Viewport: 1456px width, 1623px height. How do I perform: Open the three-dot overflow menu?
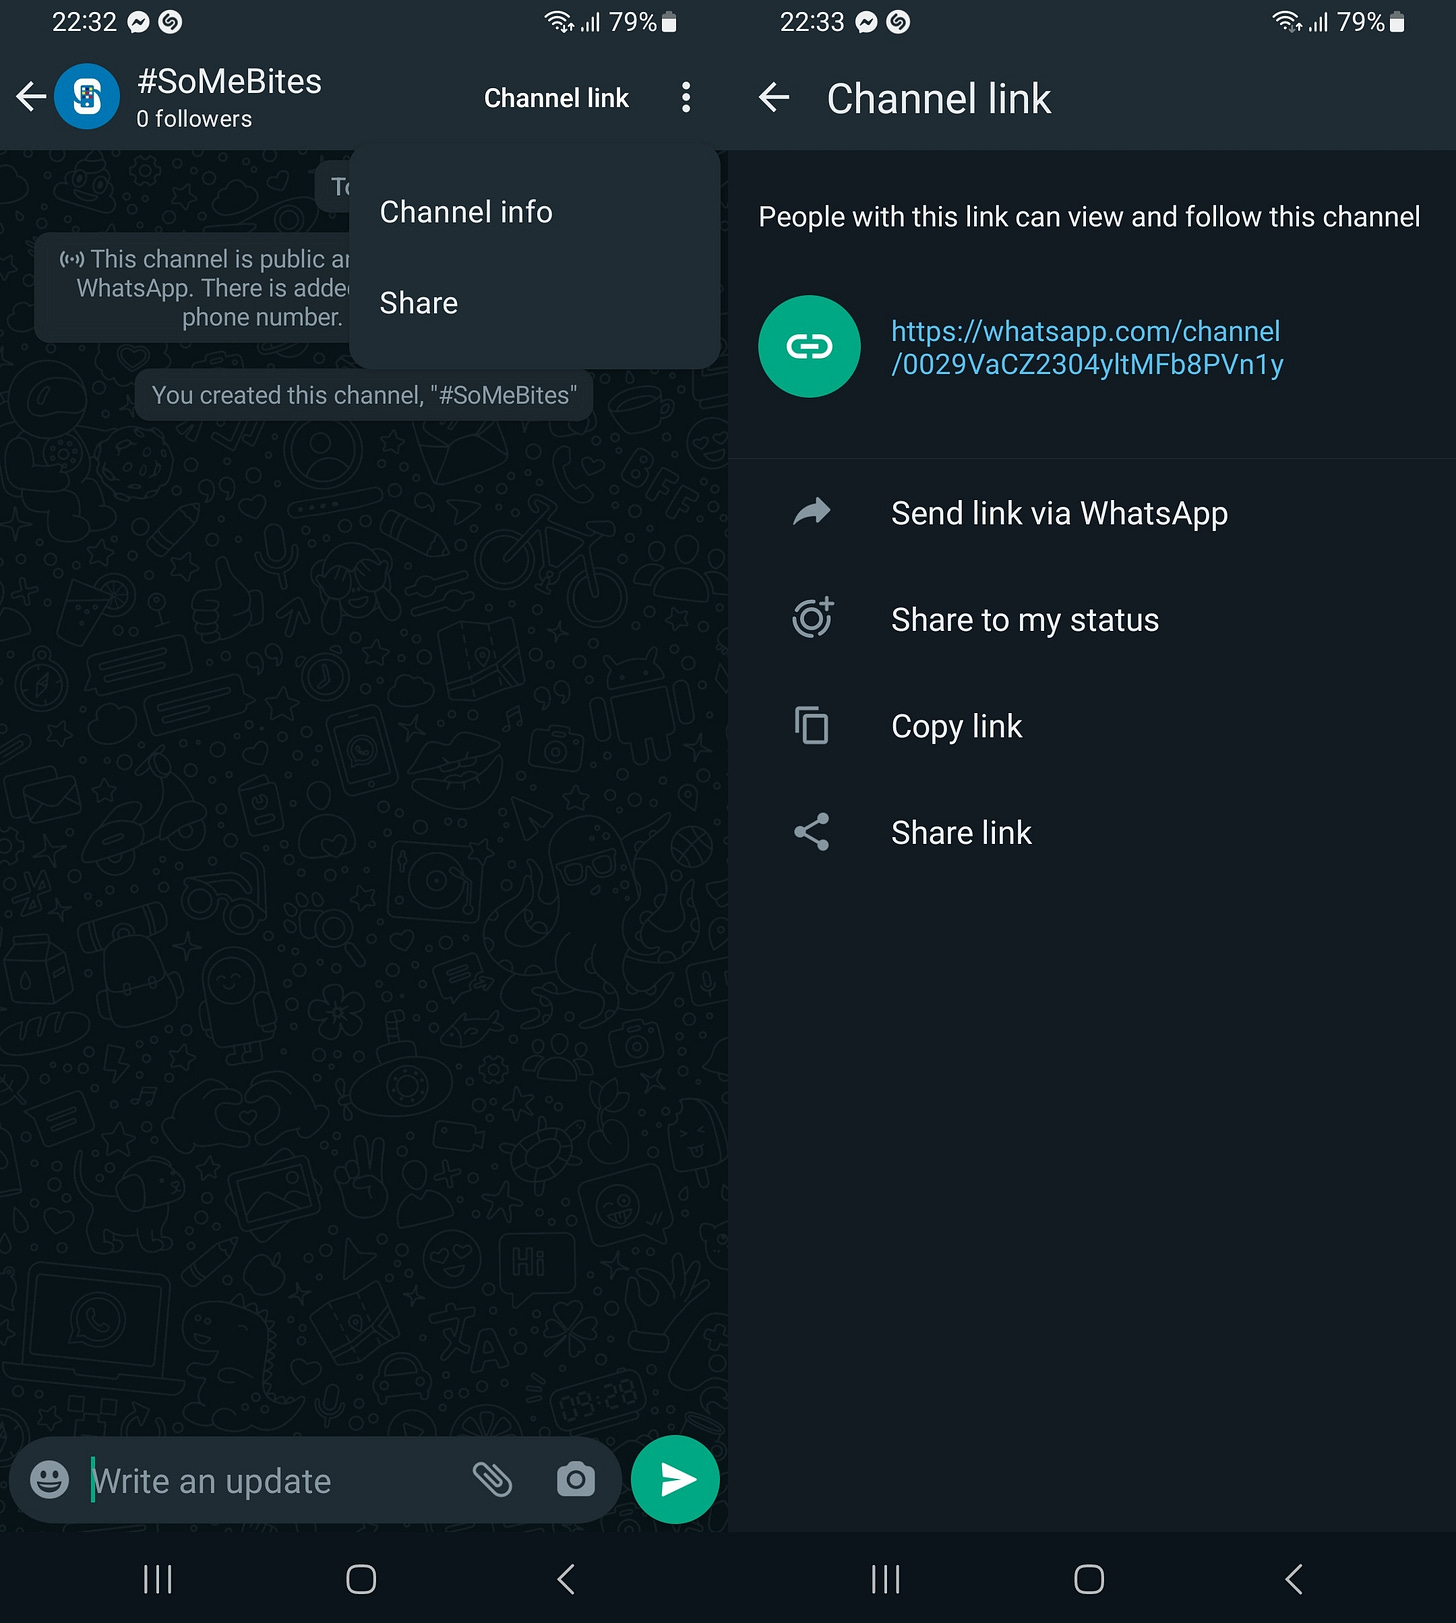(x=686, y=97)
